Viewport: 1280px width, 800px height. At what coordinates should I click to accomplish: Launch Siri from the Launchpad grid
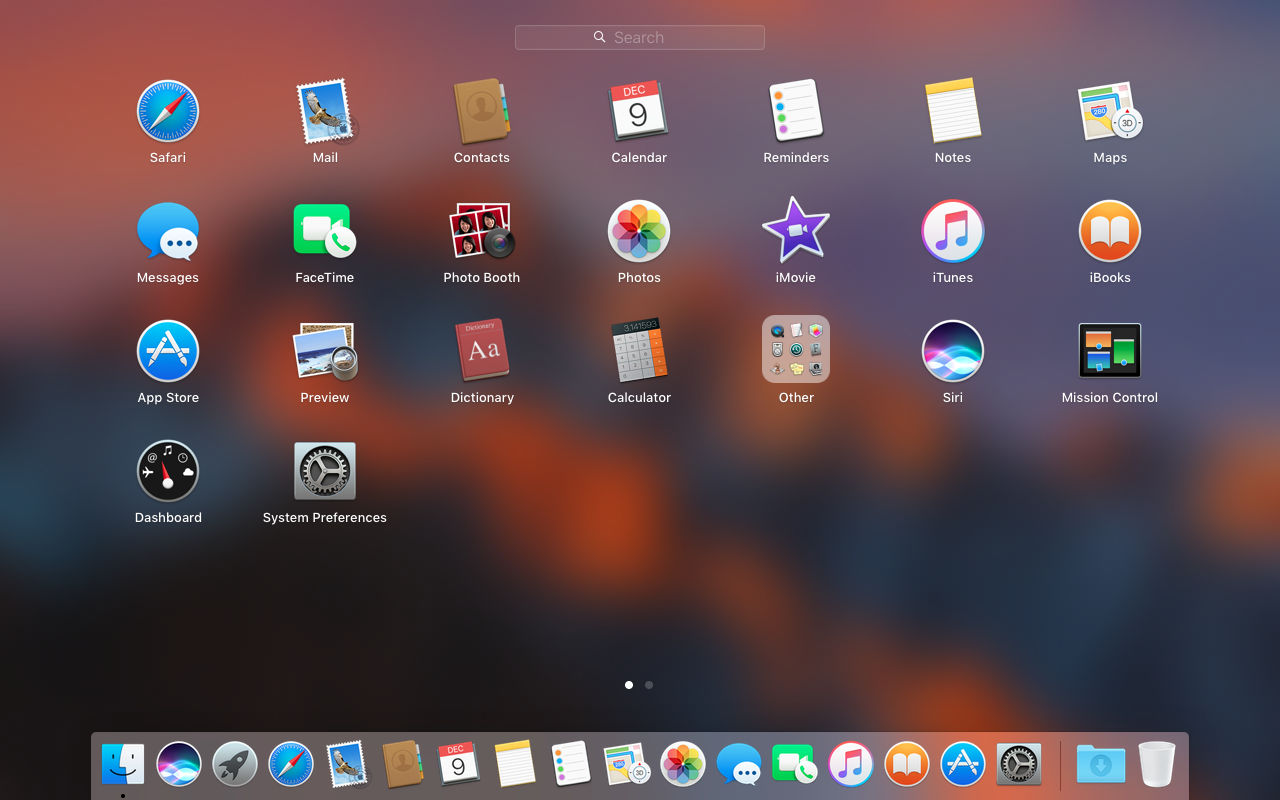tap(953, 351)
